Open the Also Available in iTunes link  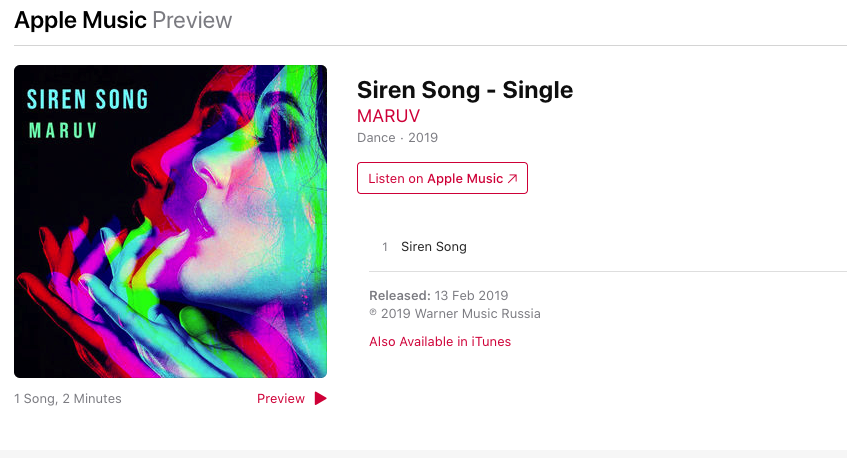439,342
